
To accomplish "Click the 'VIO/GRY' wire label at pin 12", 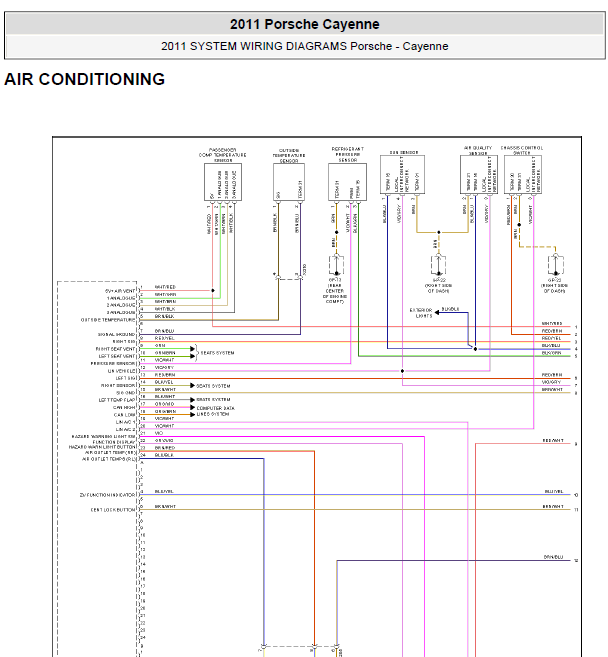I will point(164,367).
